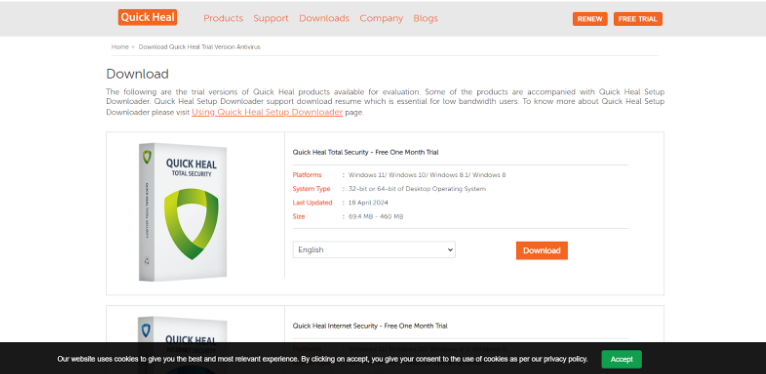This screenshot has height=374, width=766.
Task: Accept the cookies consent
Action: click(x=621, y=359)
